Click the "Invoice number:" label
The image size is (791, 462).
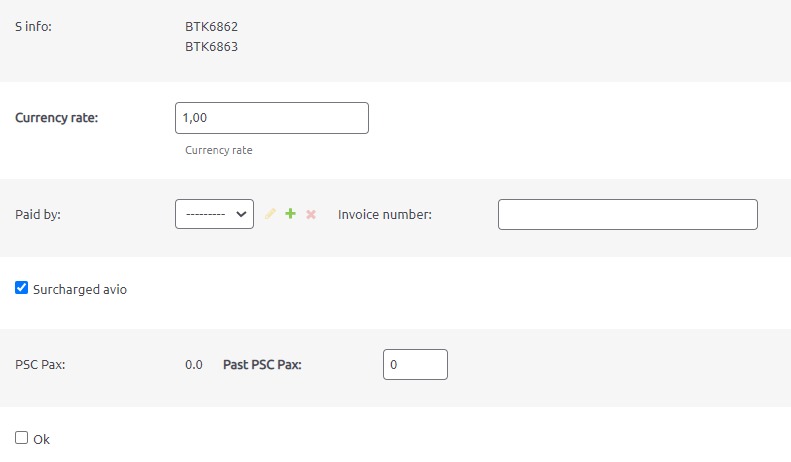pyautogui.click(x=385, y=214)
